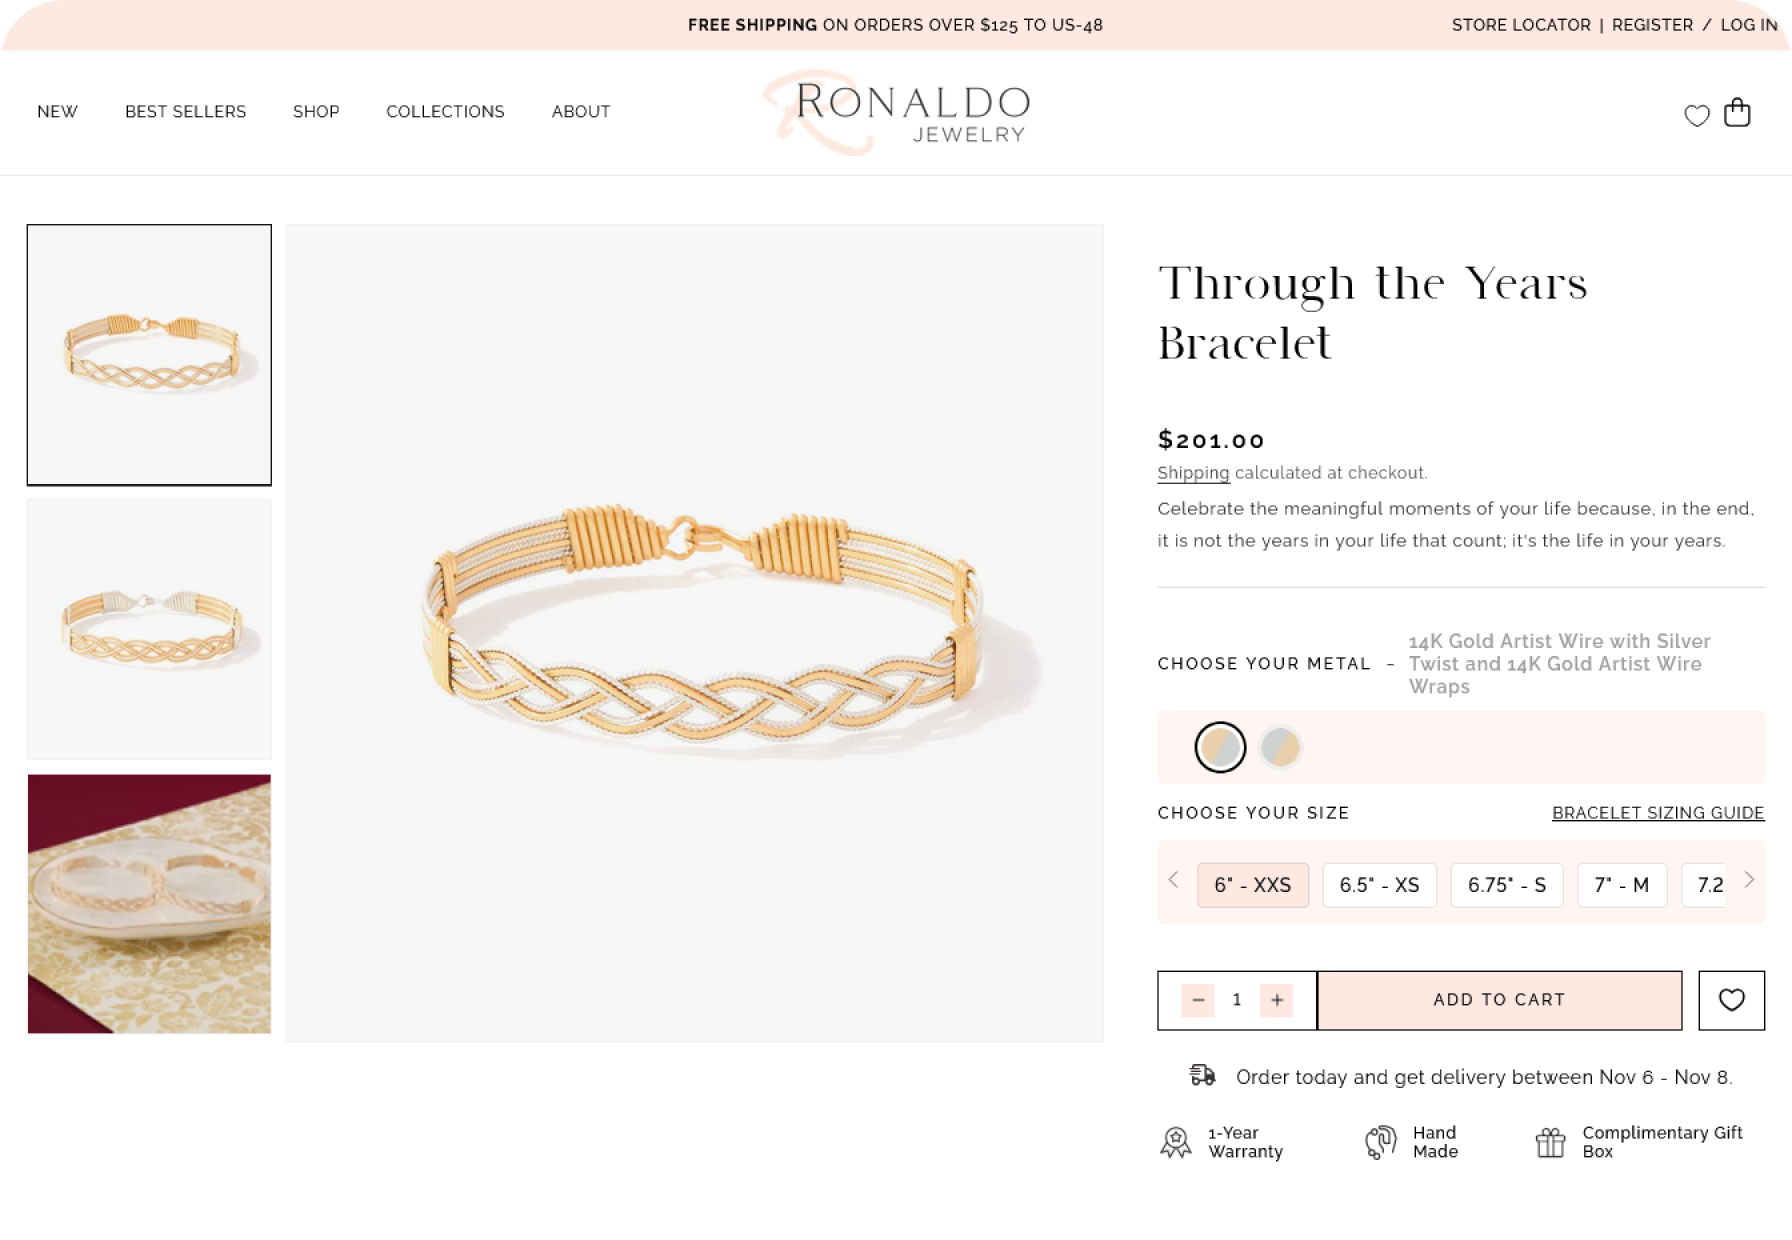Add bracelet to wishlist with heart button
The width and height of the screenshot is (1792, 1240).
click(x=1731, y=1000)
